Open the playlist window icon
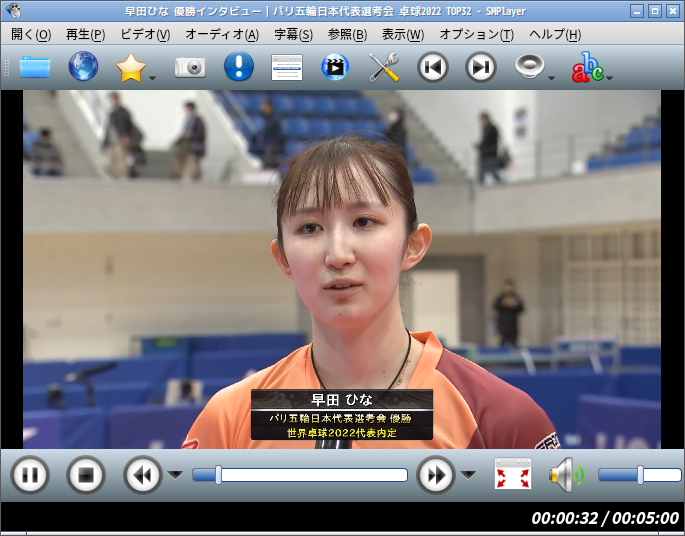This screenshot has width=685, height=536. coord(287,67)
